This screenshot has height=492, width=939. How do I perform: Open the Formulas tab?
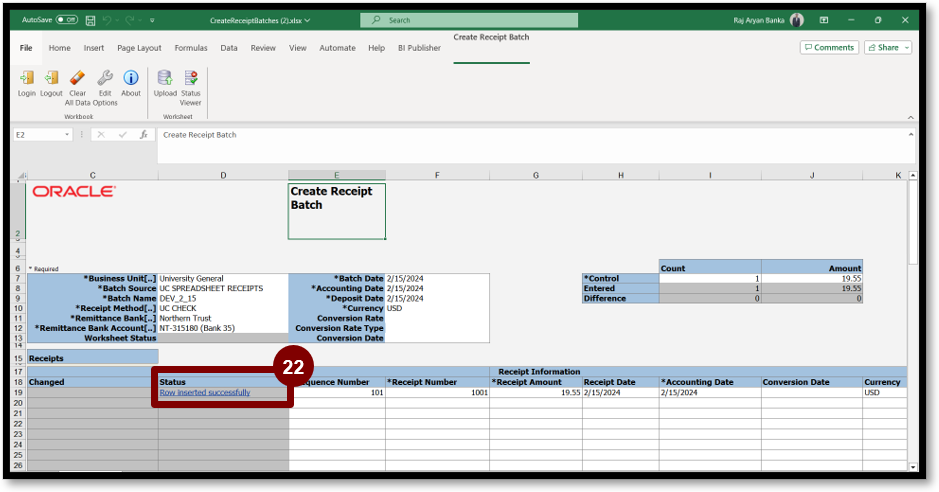pyautogui.click(x=191, y=48)
